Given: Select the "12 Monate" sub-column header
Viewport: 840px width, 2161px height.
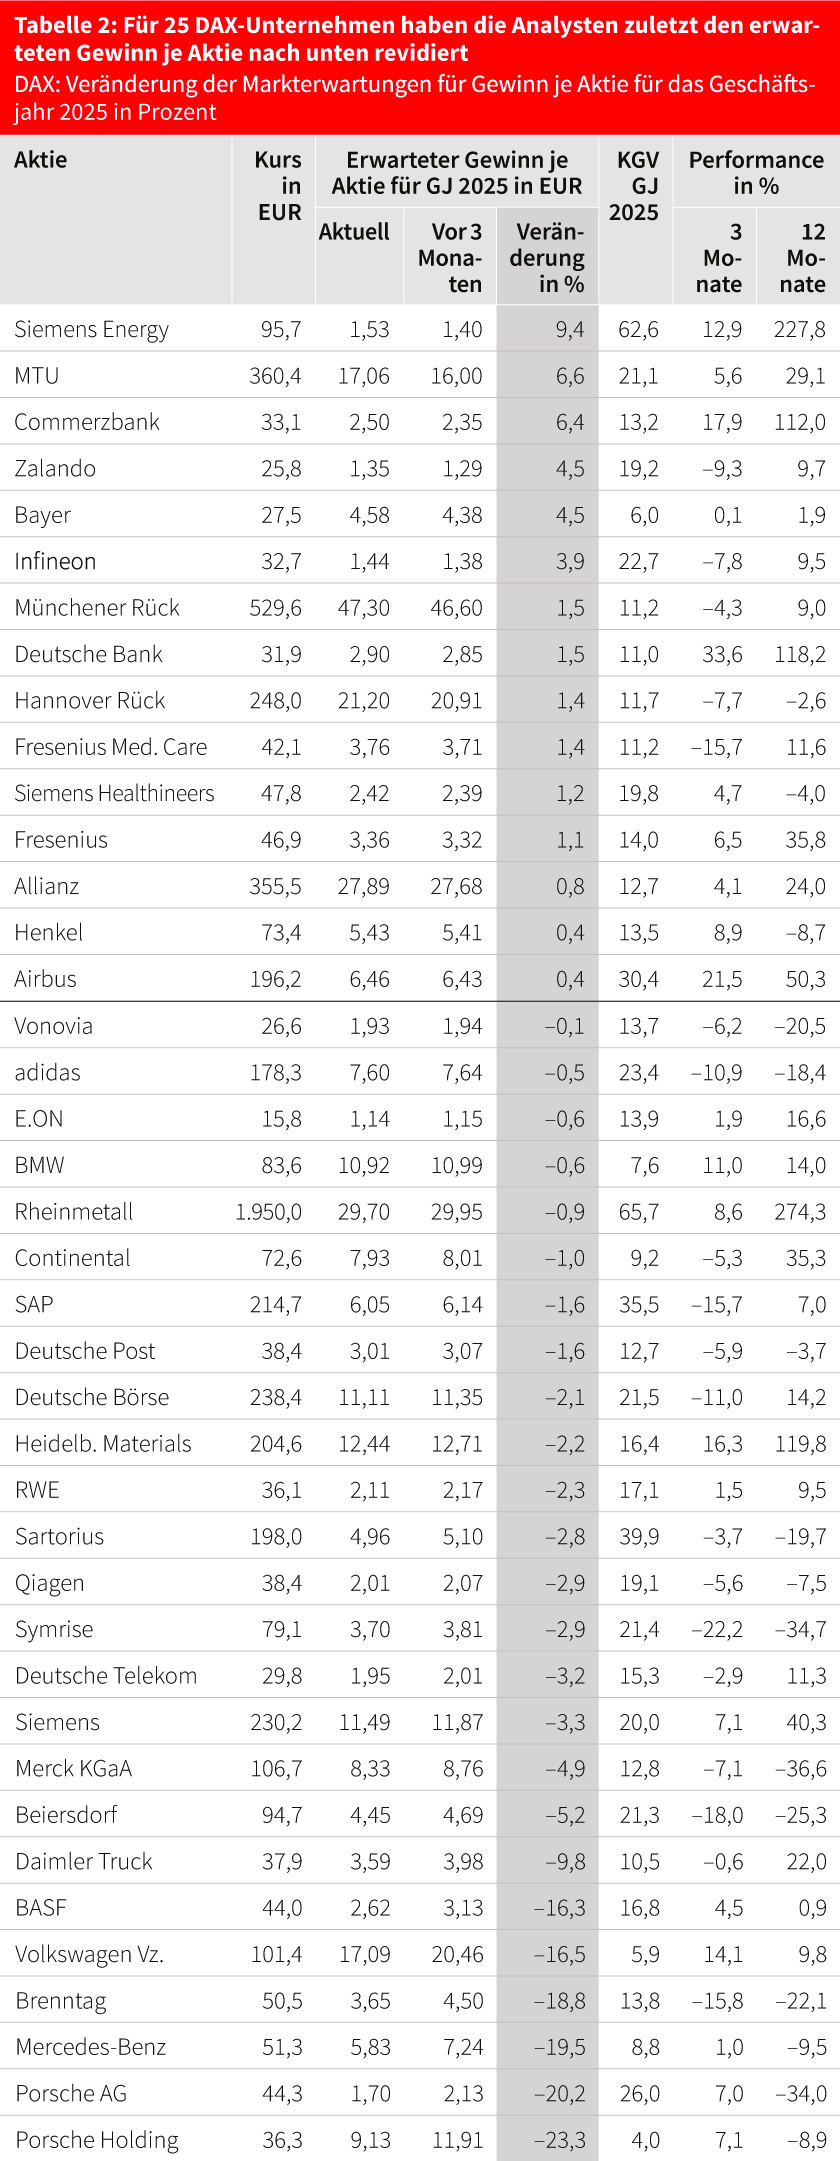Looking at the screenshot, I should click(x=805, y=258).
